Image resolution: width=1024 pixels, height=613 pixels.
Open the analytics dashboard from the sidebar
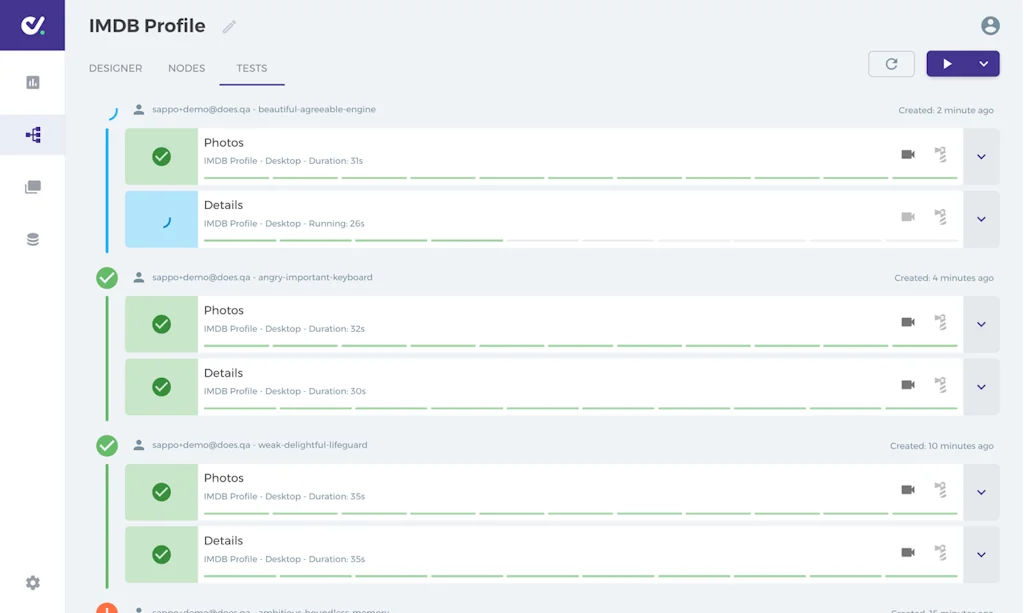pos(34,80)
